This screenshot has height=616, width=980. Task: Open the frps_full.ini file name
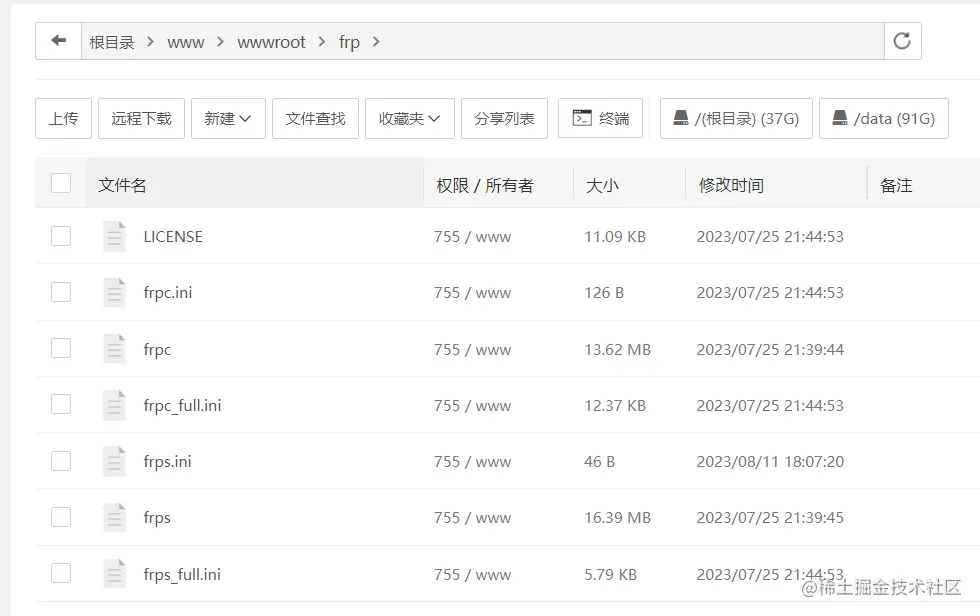pyautogui.click(x=182, y=574)
